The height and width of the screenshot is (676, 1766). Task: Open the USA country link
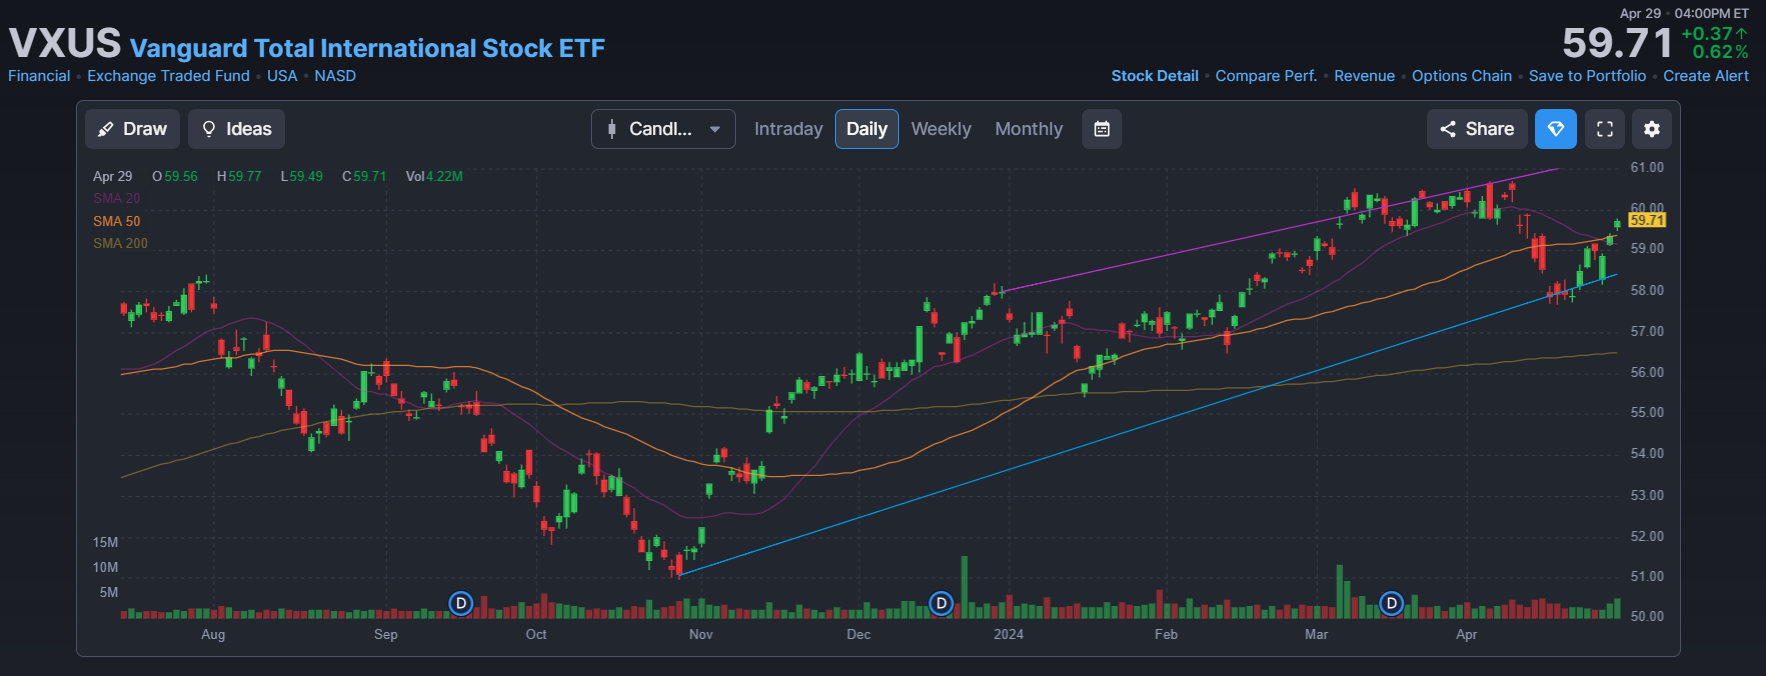(x=282, y=76)
